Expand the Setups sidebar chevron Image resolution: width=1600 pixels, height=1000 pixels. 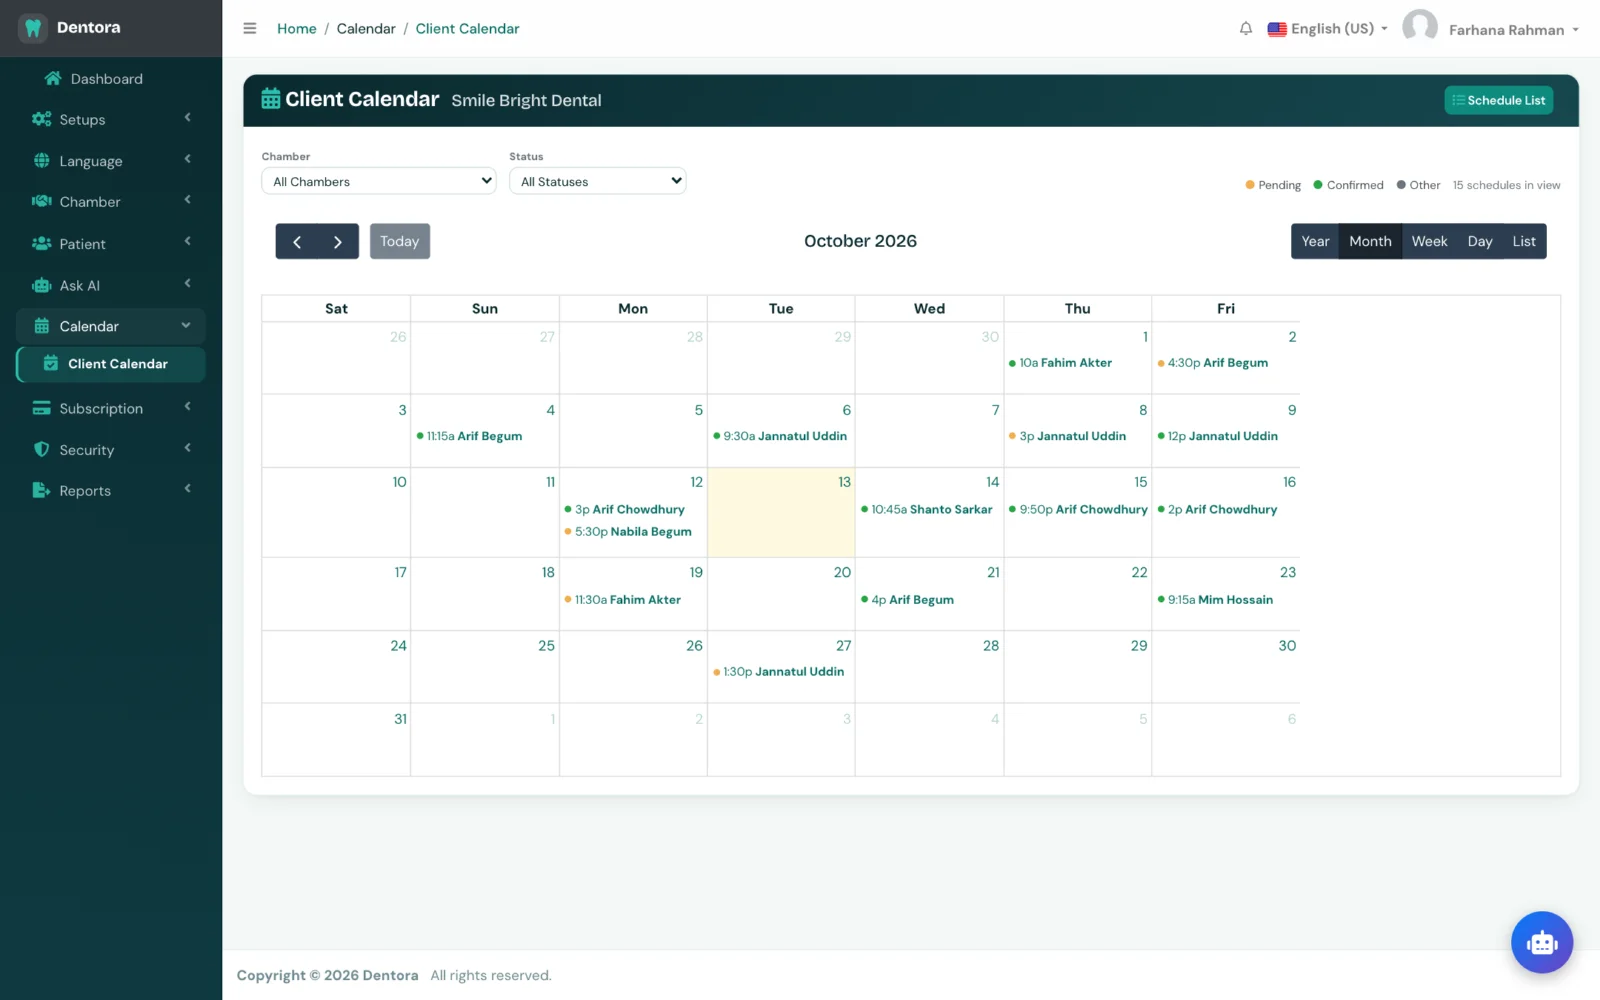pyautogui.click(x=187, y=118)
